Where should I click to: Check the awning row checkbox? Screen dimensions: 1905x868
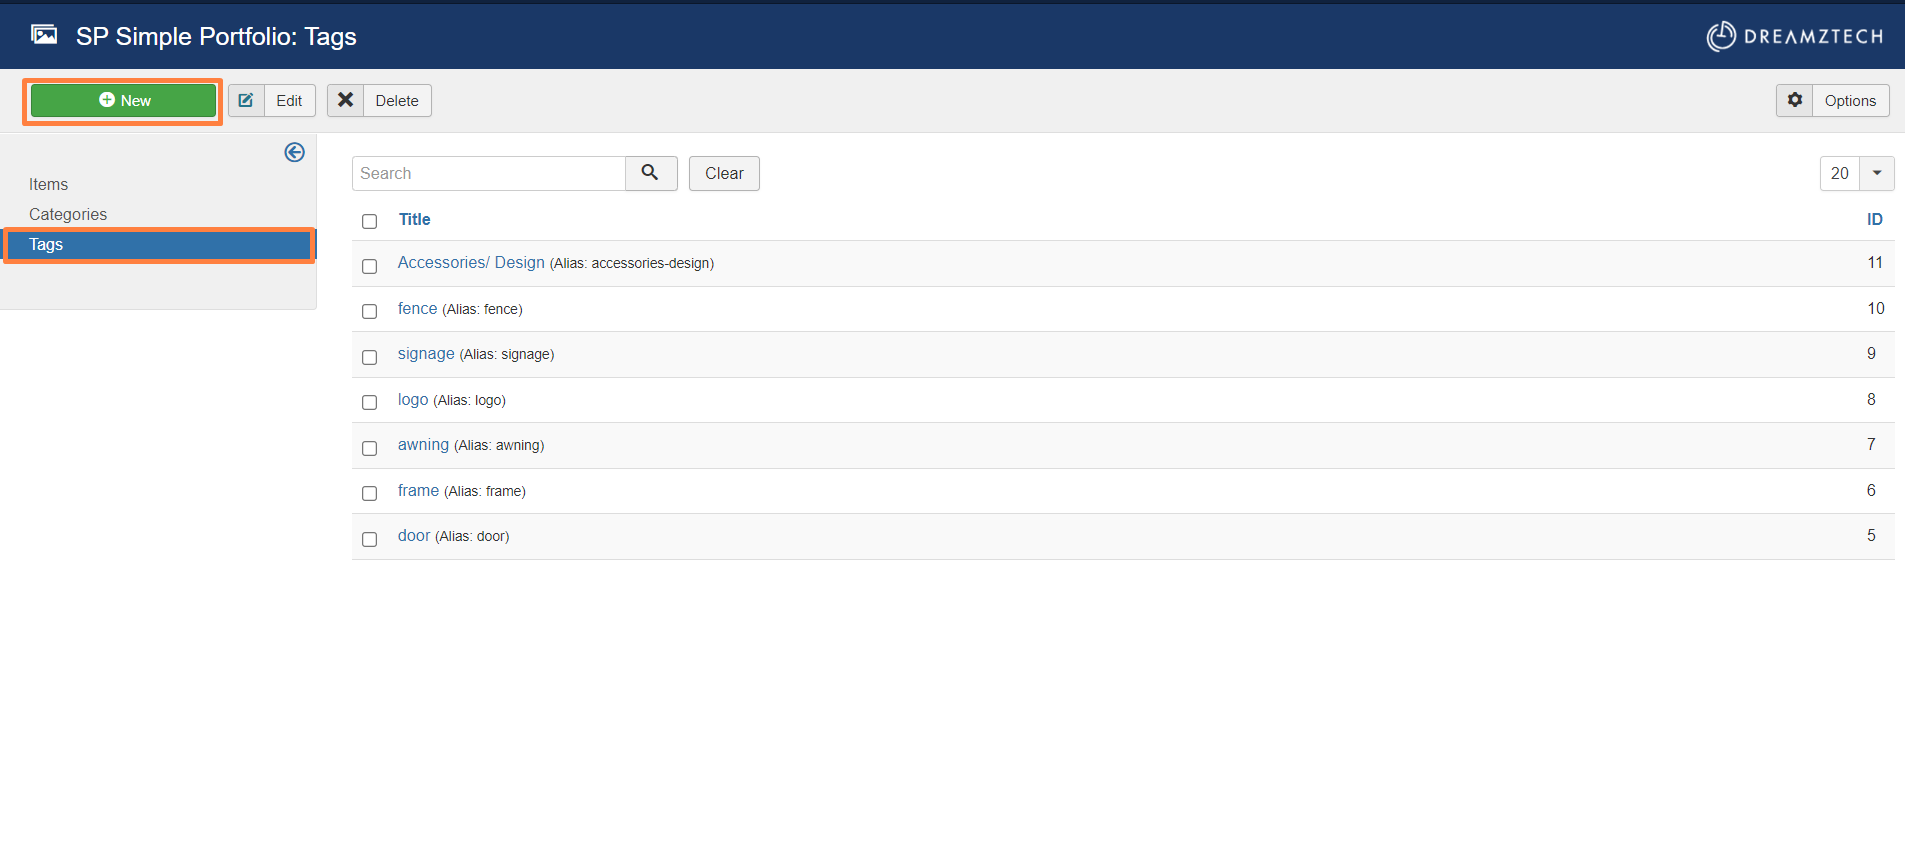[370, 448]
